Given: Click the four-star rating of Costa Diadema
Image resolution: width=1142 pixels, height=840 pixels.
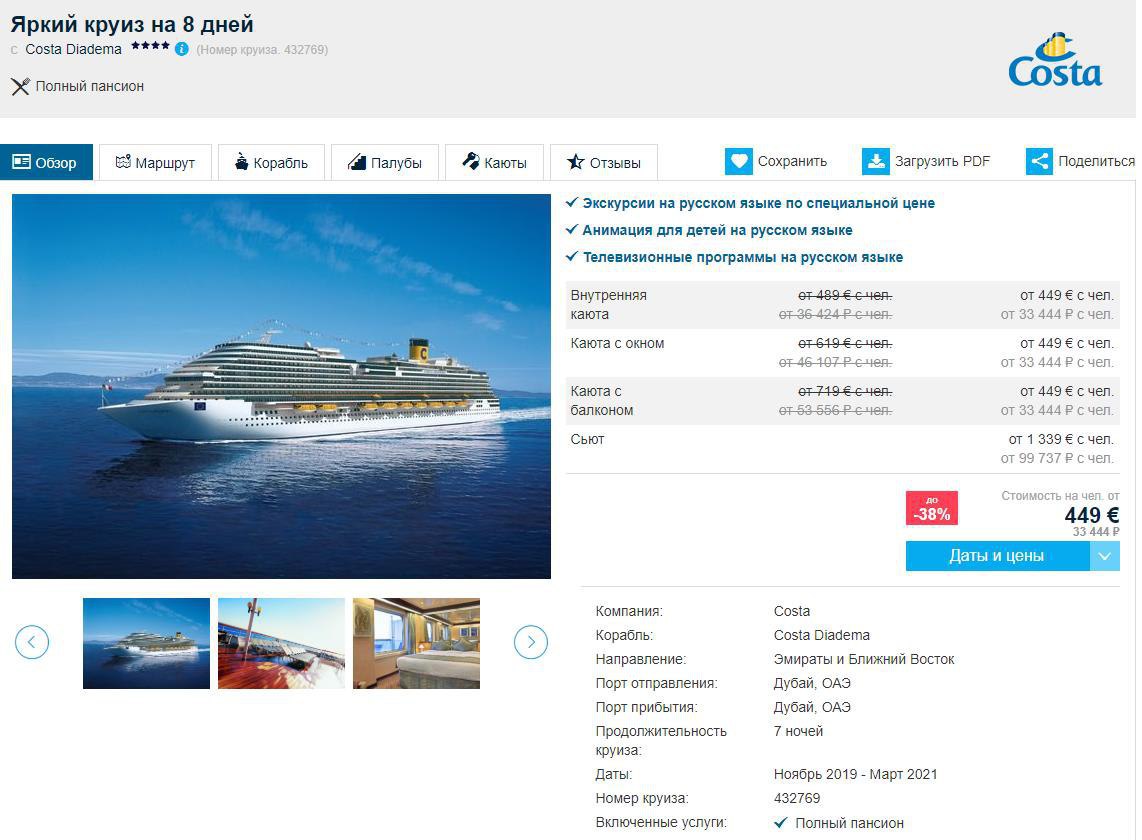Looking at the screenshot, I should [x=150, y=46].
